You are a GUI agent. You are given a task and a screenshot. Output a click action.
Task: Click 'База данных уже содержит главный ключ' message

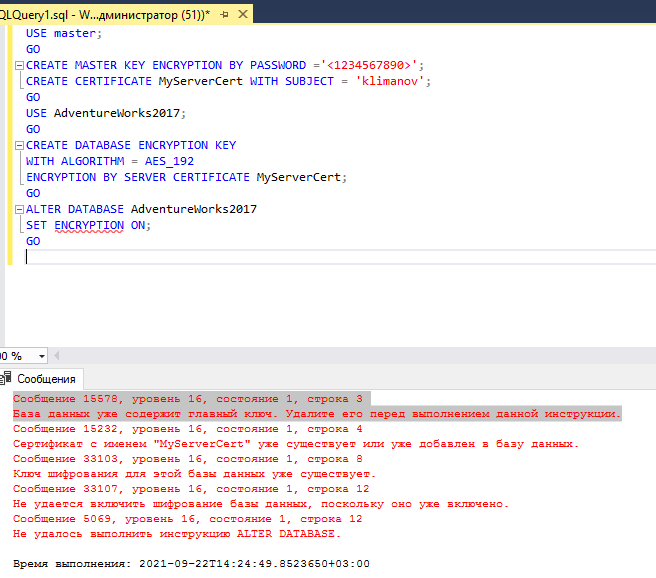(x=317, y=414)
